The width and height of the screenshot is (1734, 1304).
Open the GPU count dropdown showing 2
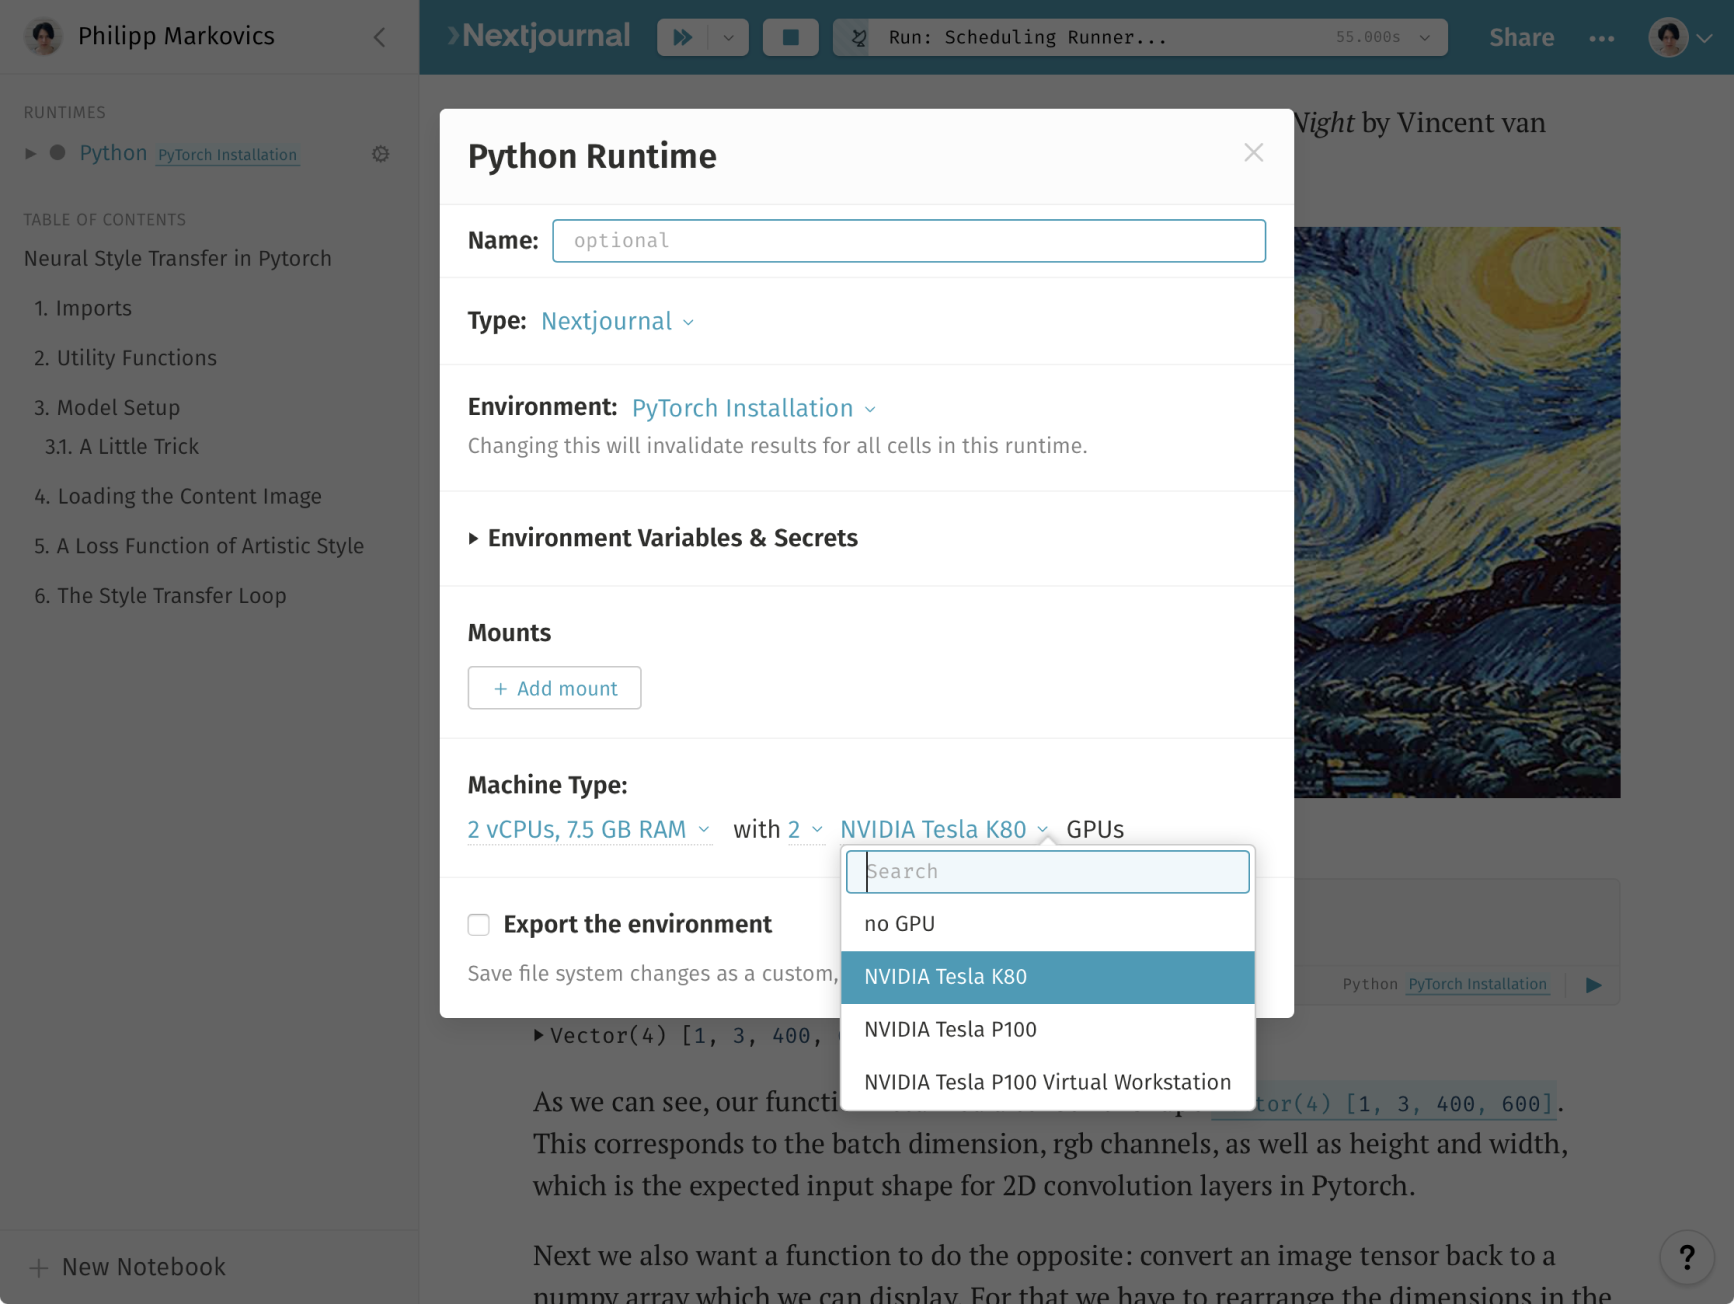pyautogui.click(x=805, y=829)
